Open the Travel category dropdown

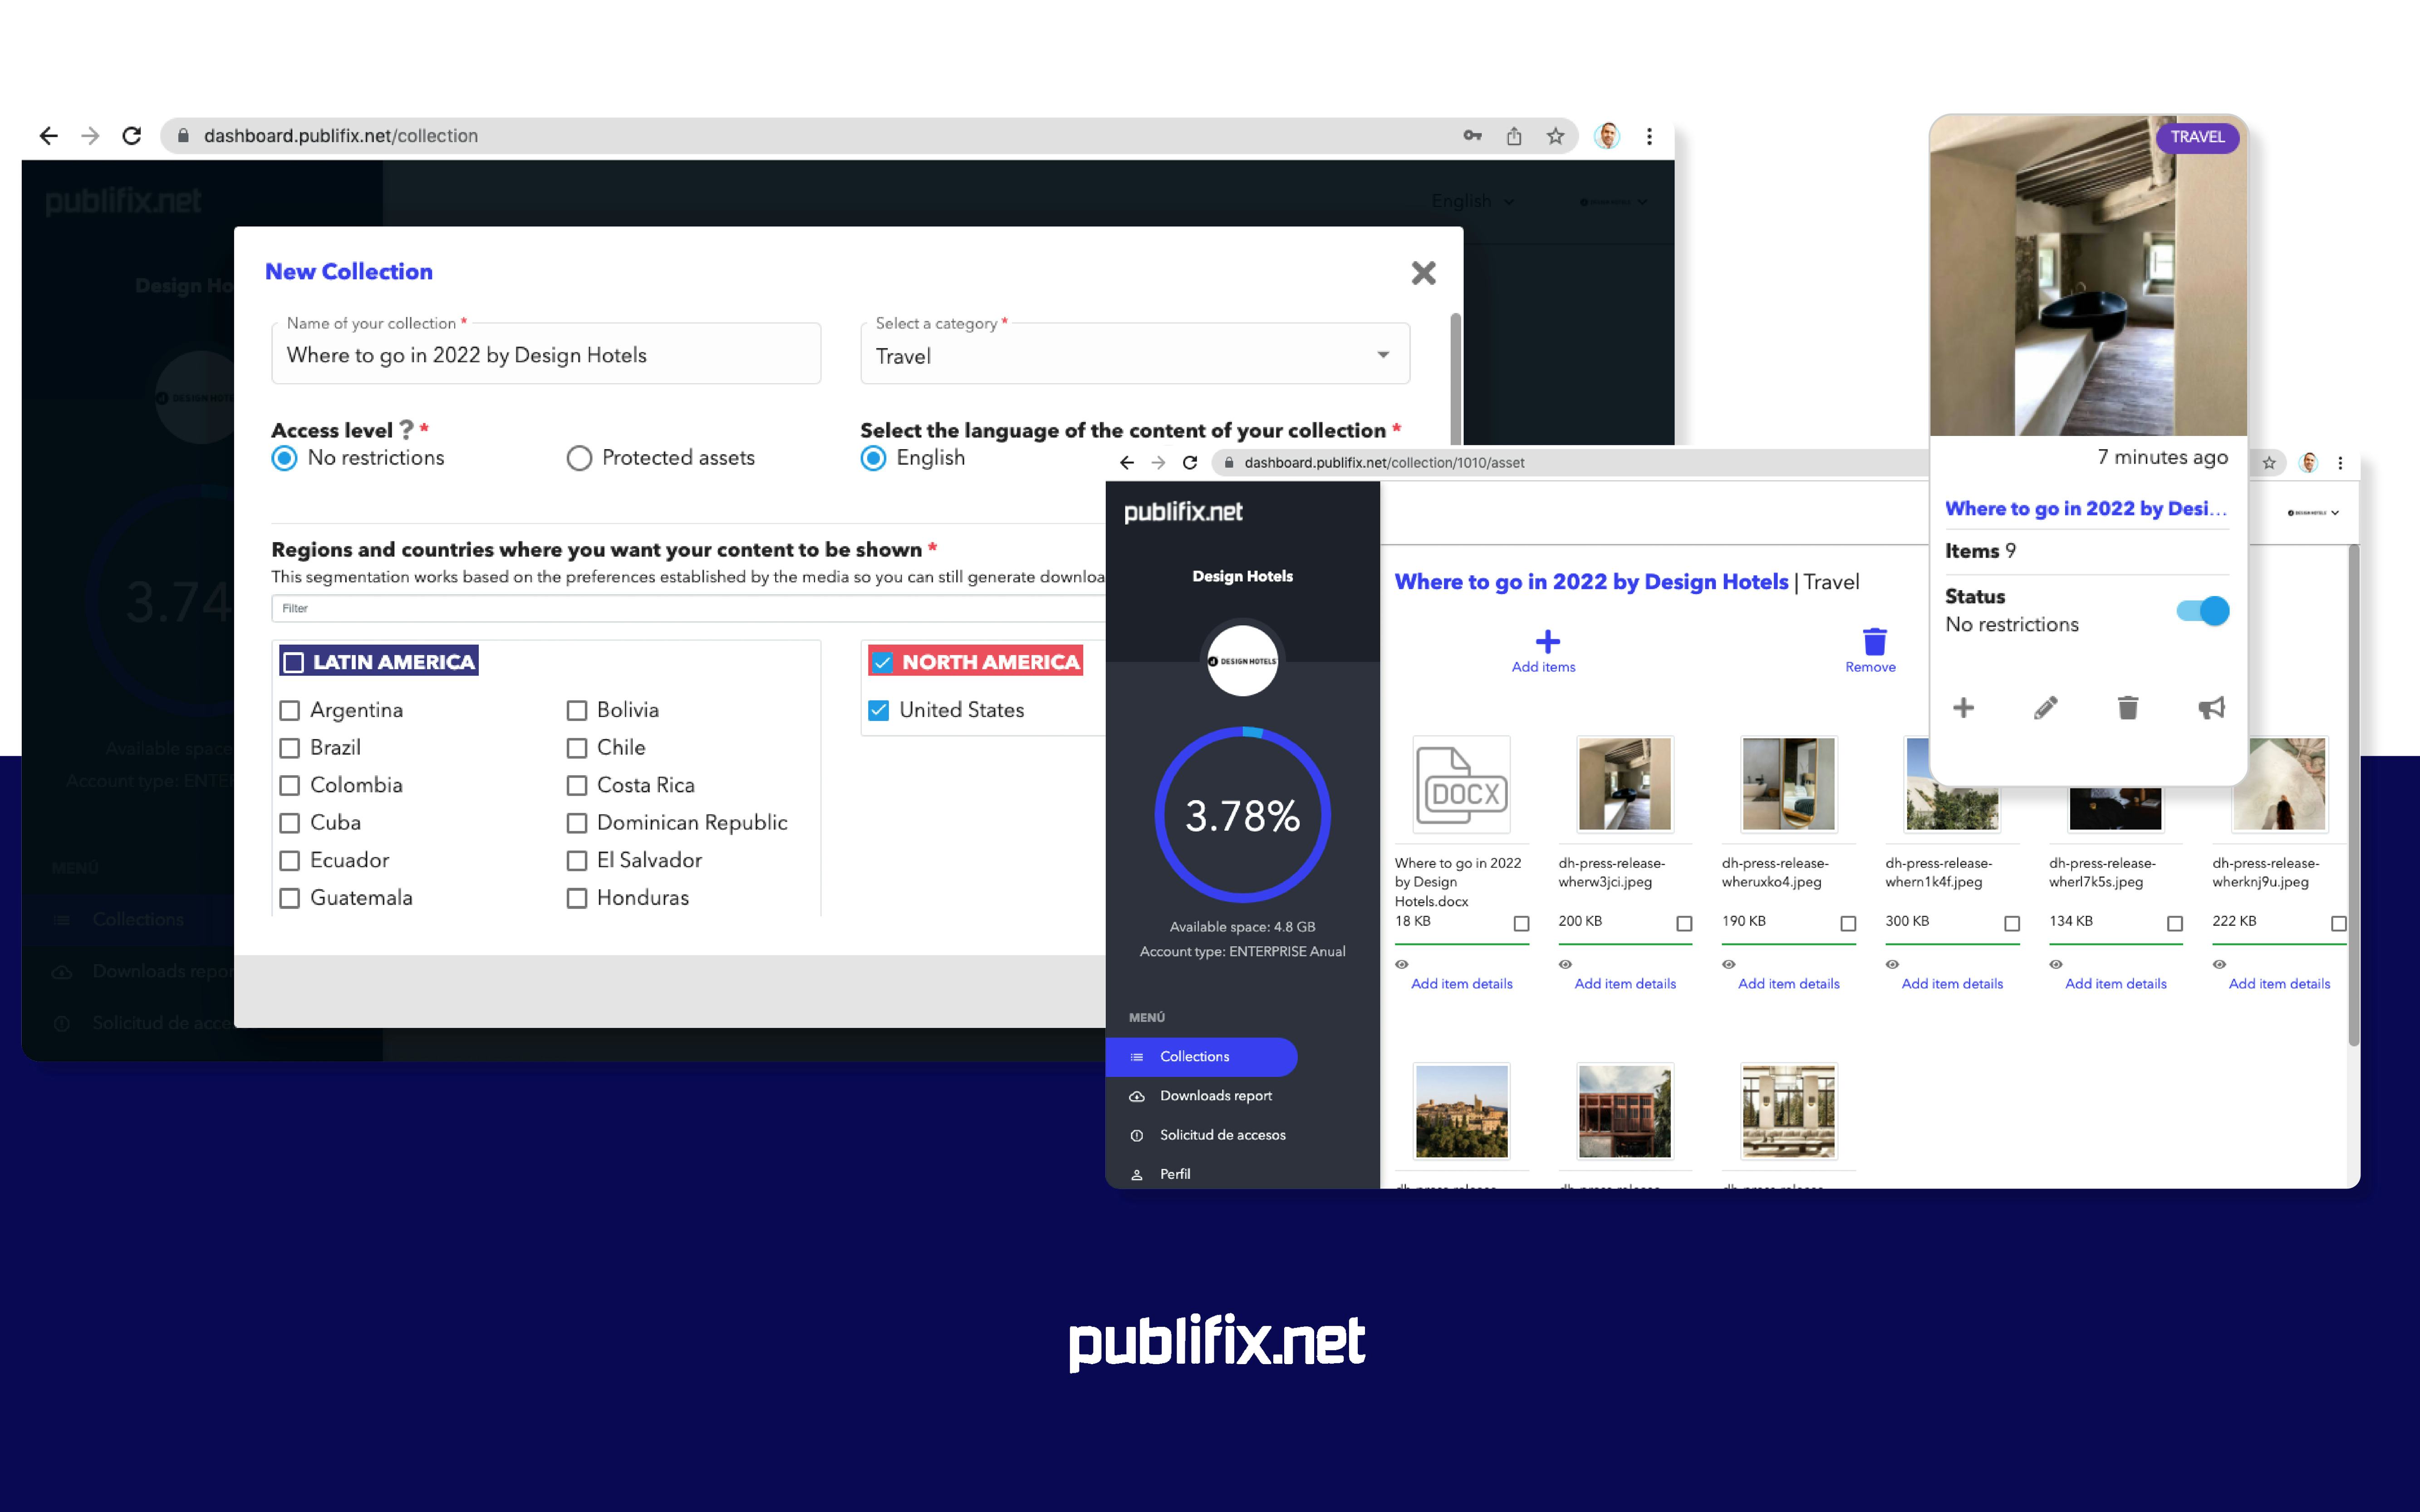[1134, 355]
